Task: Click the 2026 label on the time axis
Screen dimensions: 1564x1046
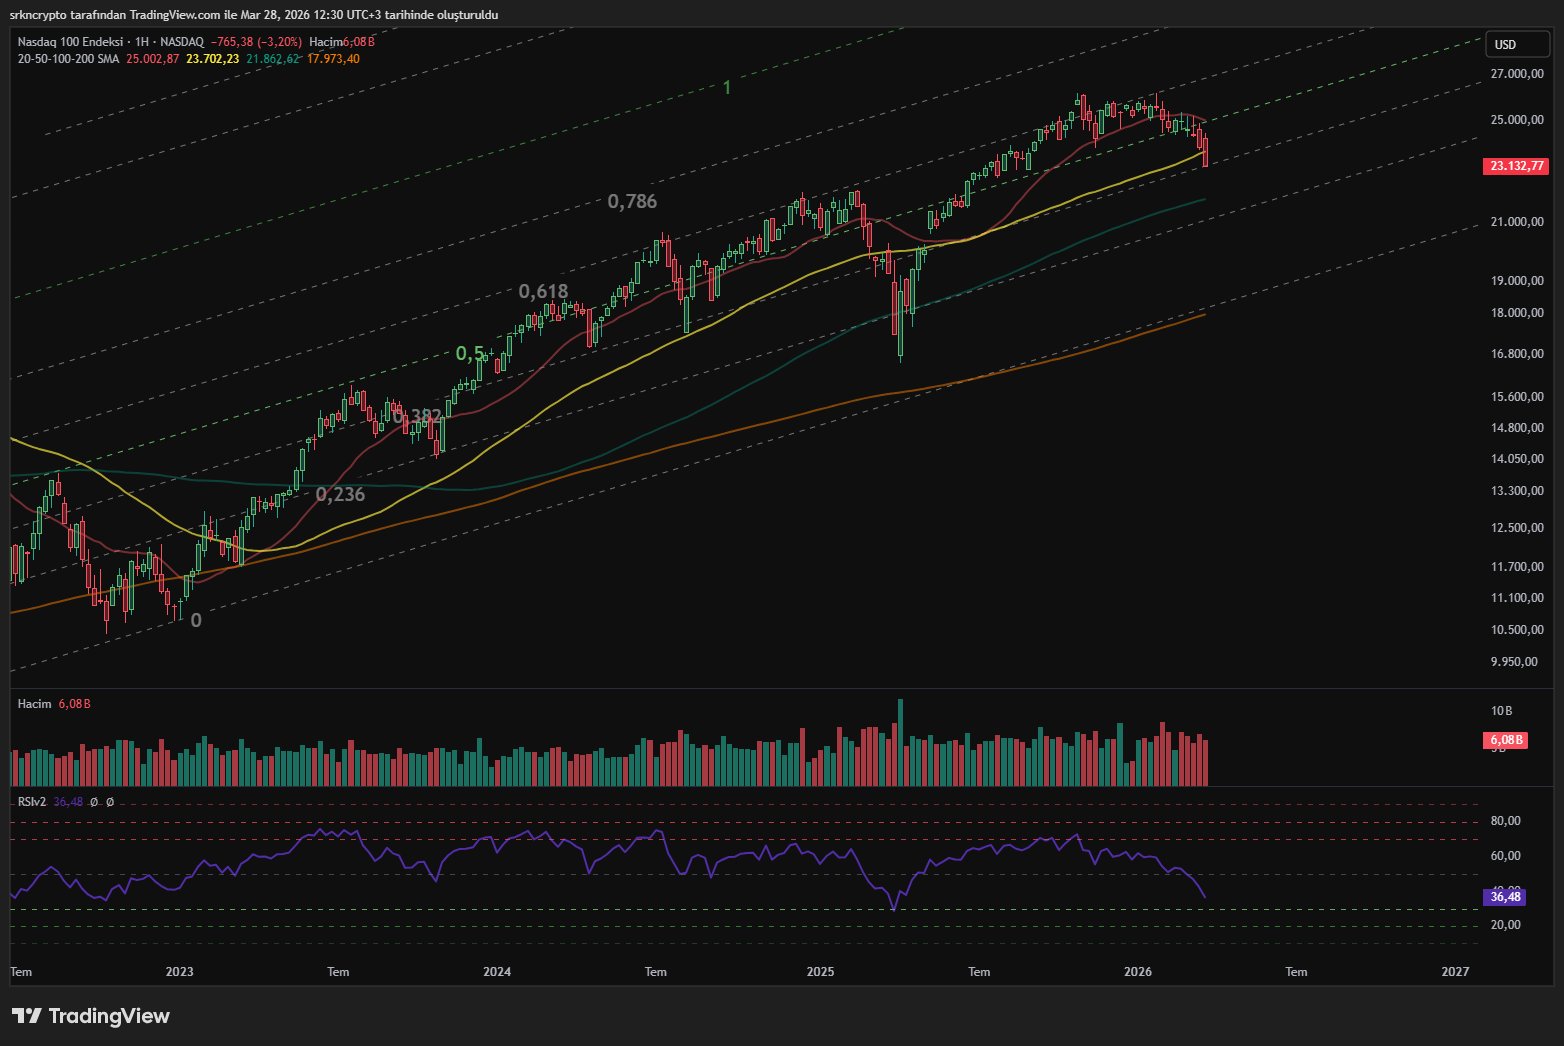Action: tap(1138, 972)
